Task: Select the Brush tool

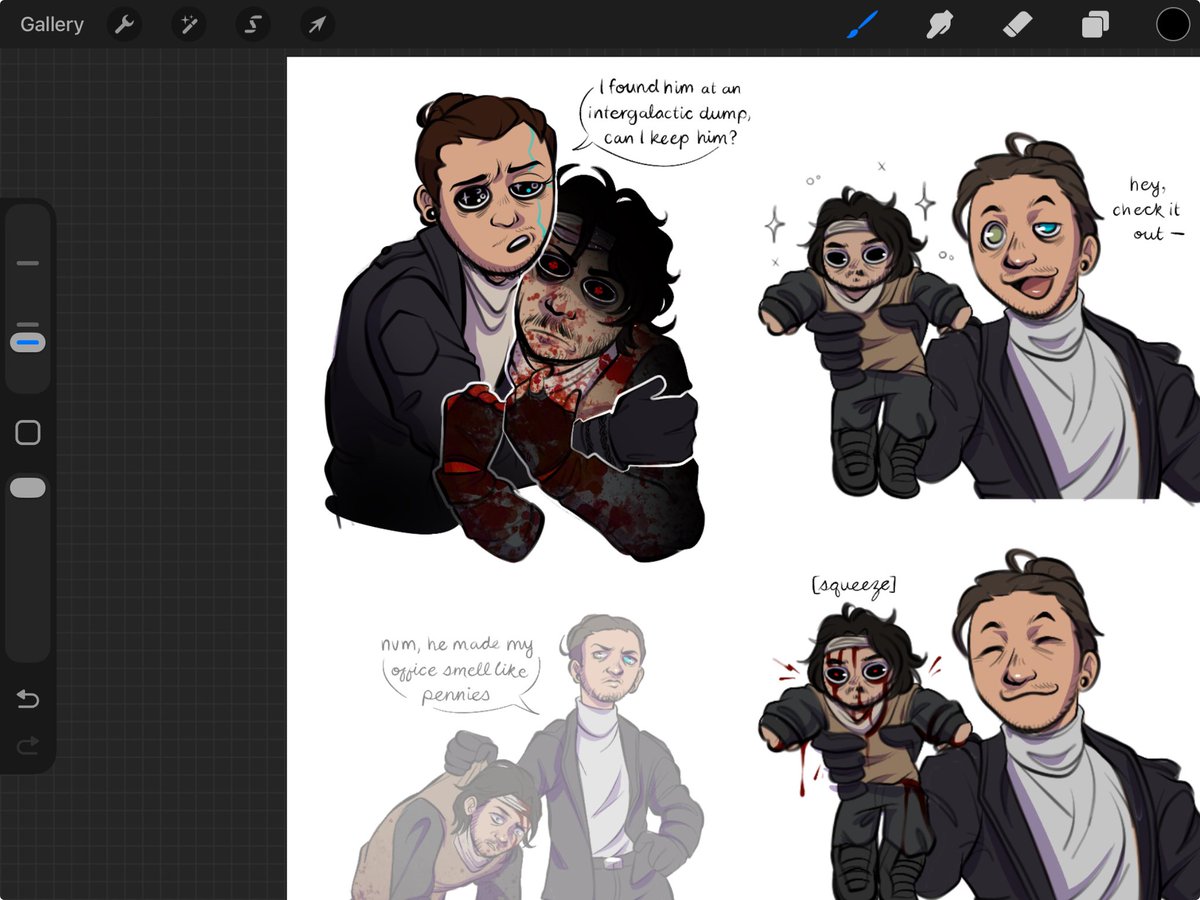Action: coord(861,24)
